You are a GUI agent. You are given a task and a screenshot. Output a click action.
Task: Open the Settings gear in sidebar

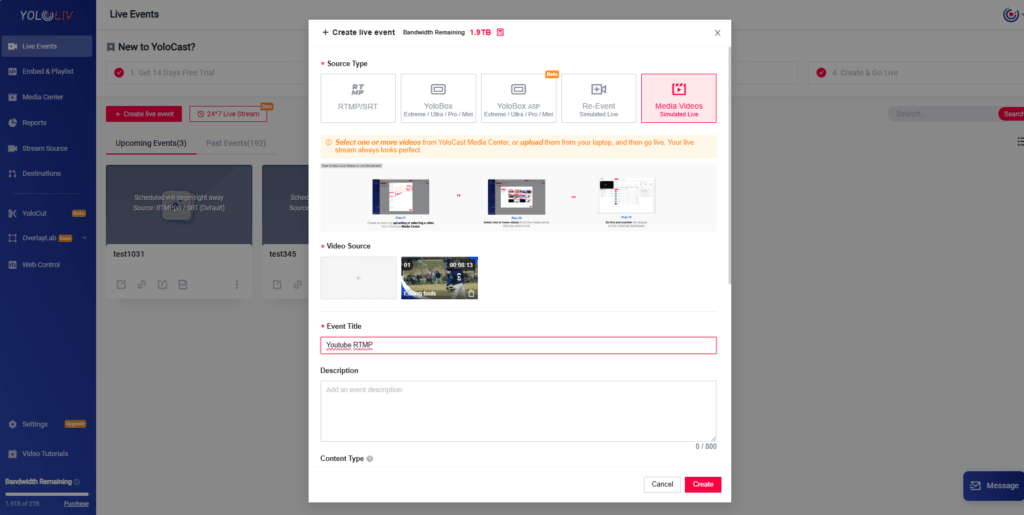click(12, 424)
